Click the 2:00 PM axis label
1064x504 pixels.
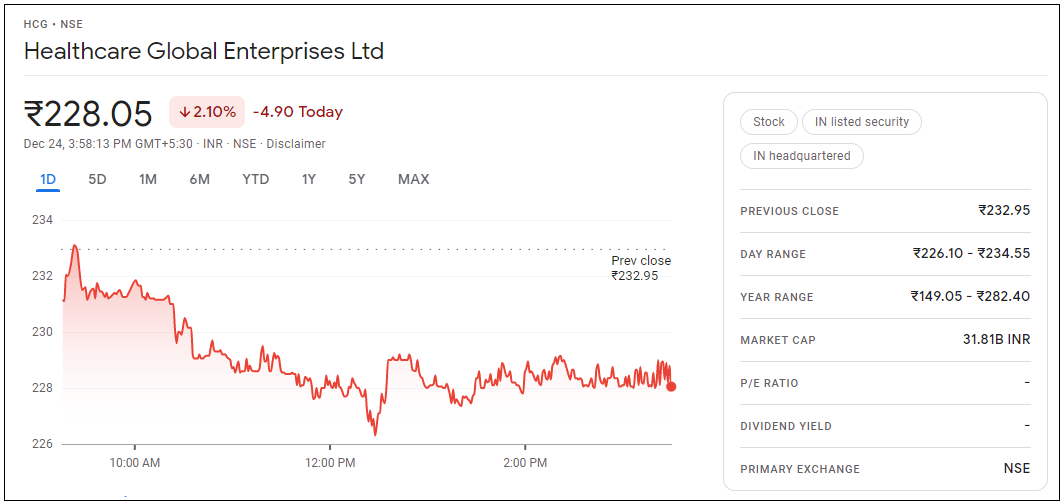click(x=525, y=464)
